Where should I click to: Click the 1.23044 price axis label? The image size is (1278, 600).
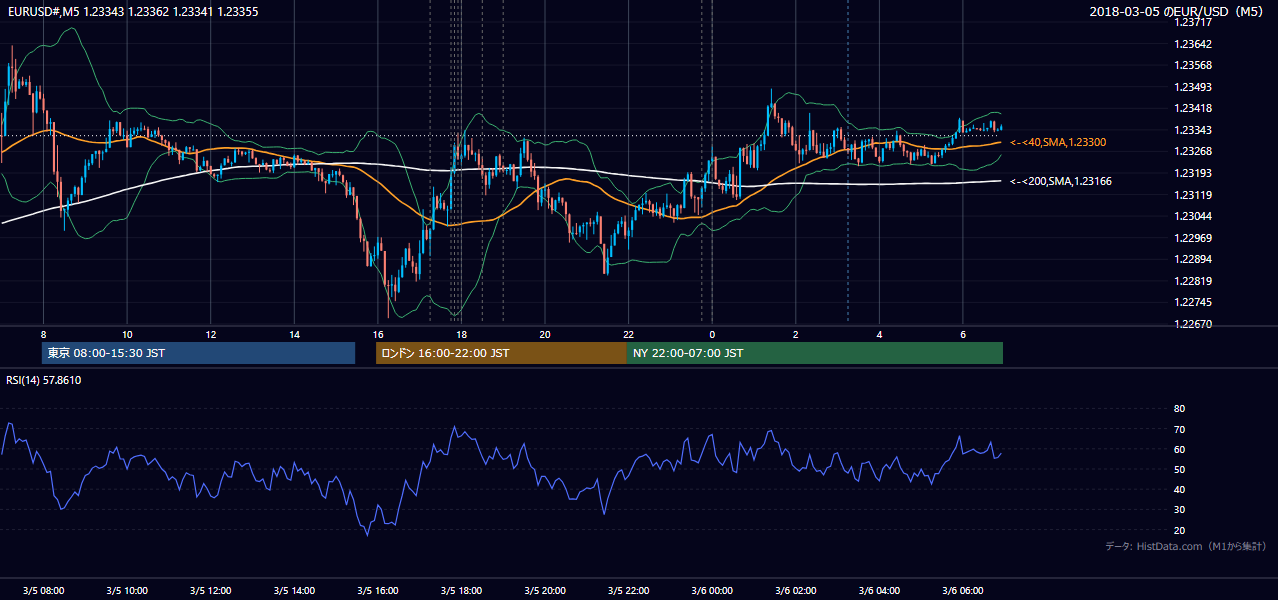pyautogui.click(x=1193, y=217)
